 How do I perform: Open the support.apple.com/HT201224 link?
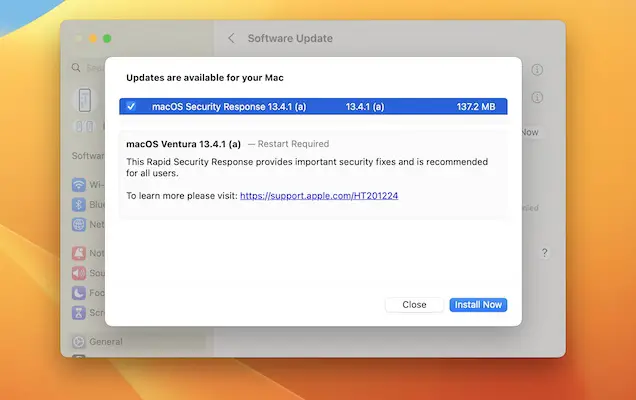[319, 196]
